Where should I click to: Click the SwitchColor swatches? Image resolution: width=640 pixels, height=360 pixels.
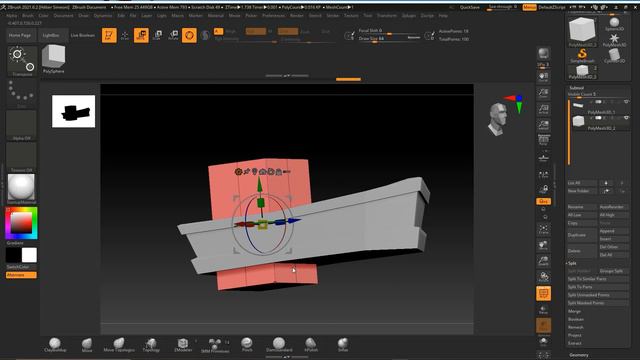click(x=21, y=255)
